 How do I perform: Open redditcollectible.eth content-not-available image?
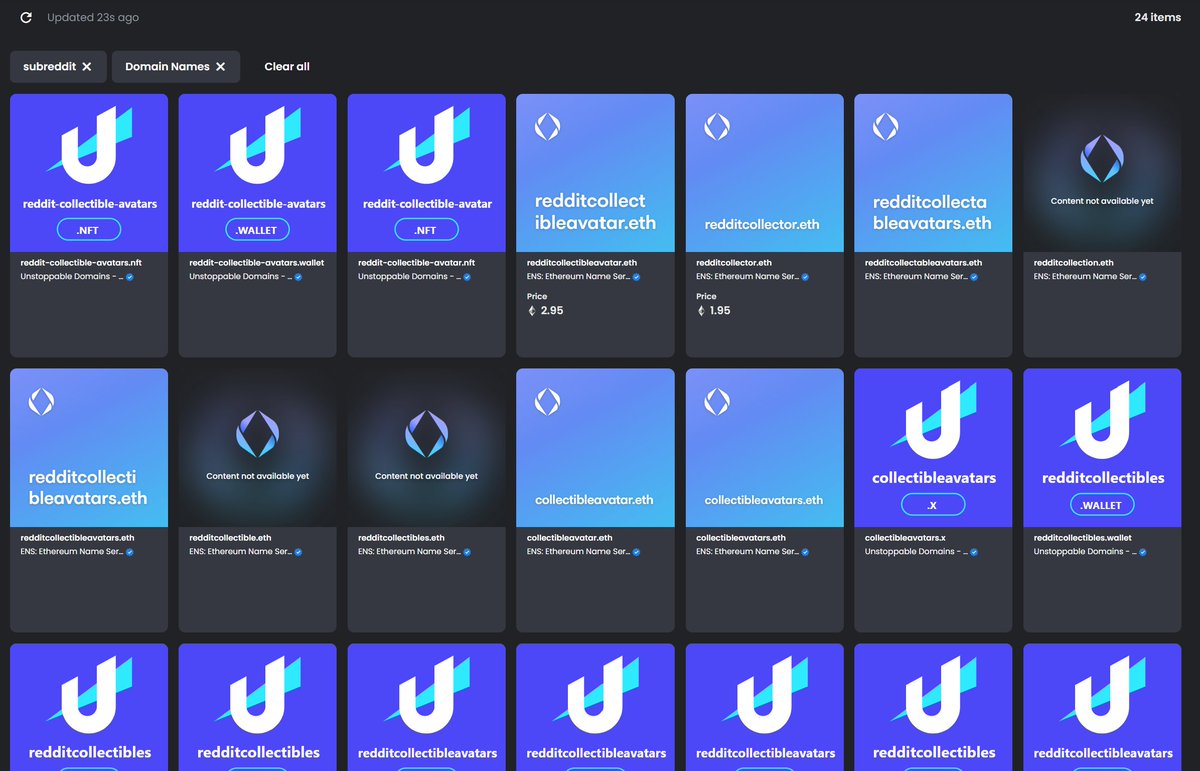(x=258, y=448)
